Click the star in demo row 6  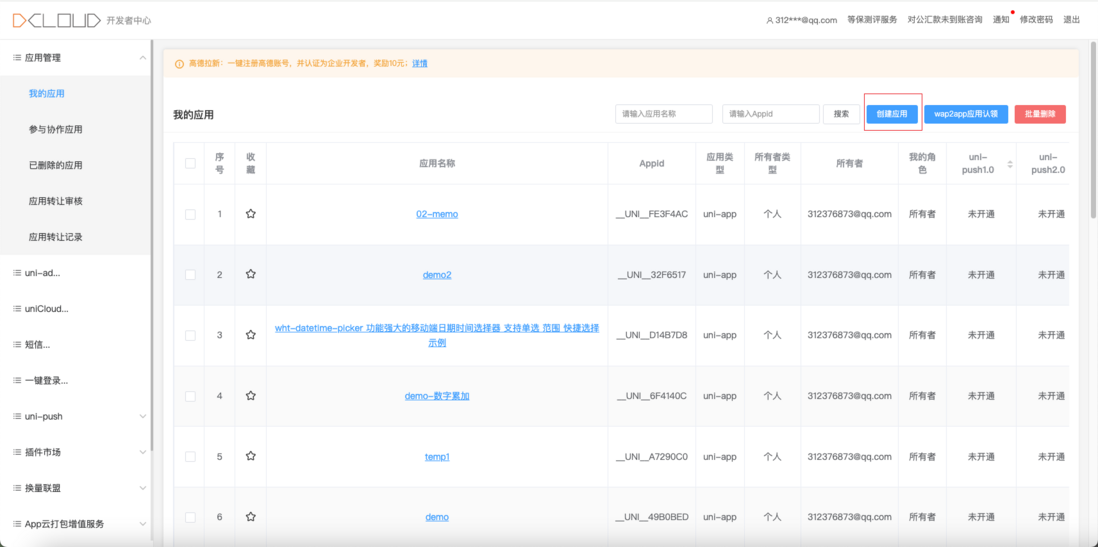251,517
